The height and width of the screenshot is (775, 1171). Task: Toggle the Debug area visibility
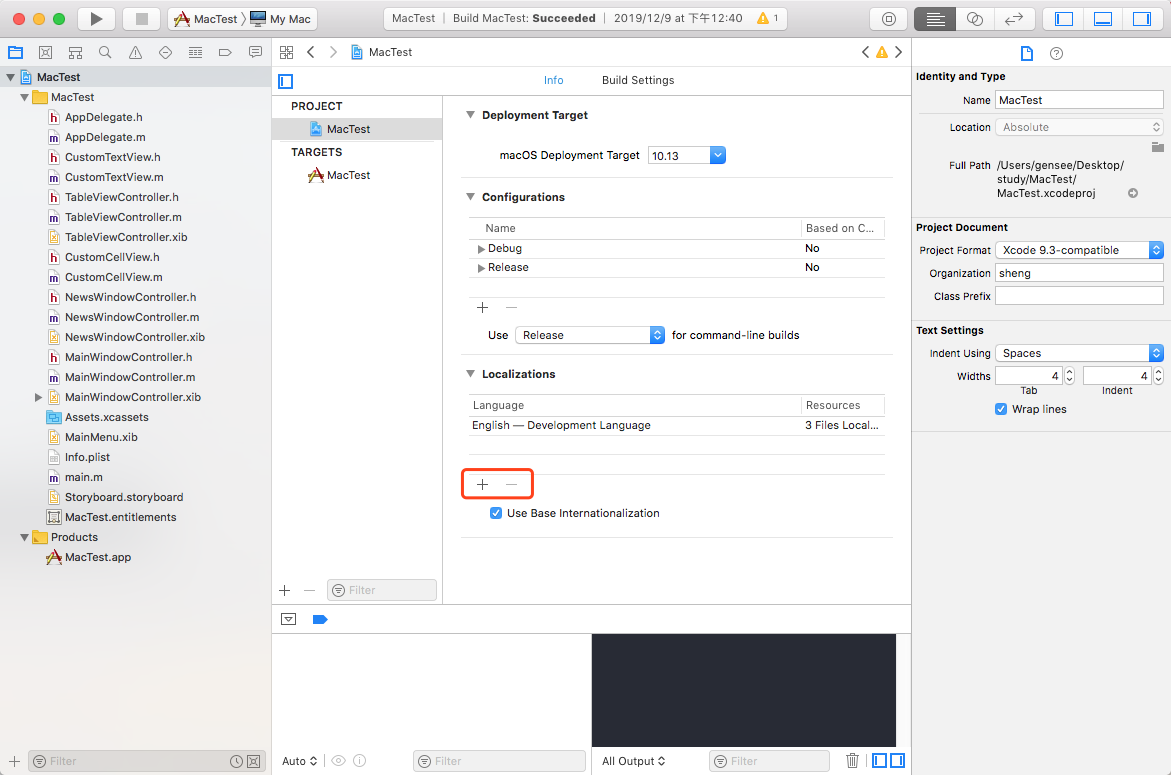[x=1103, y=19]
